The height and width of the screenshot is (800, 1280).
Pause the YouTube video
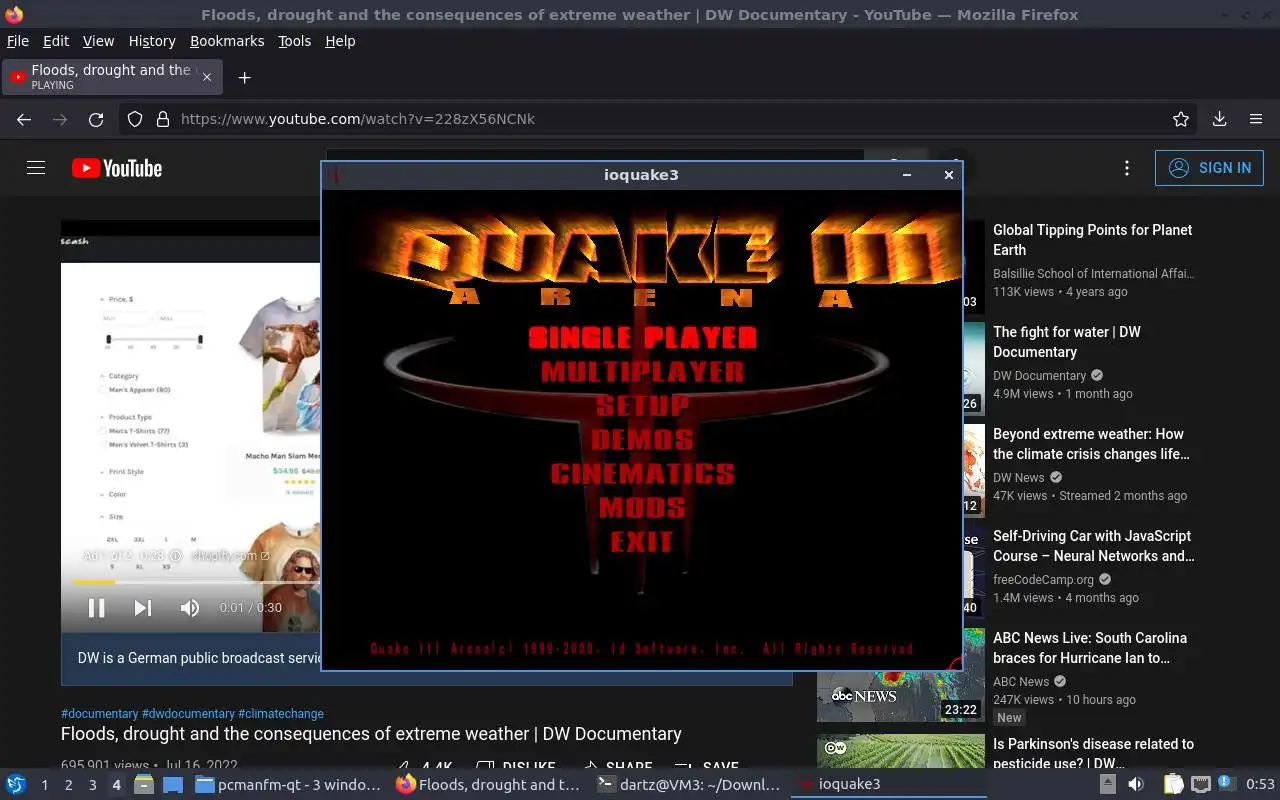pyautogui.click(x=96, y=607)
